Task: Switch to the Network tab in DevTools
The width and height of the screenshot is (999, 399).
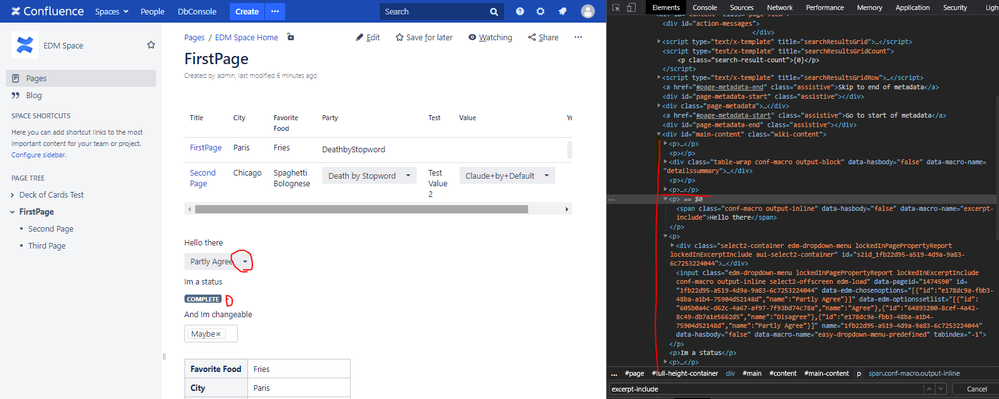Action: pyautogui.click(x=780, y=8)
